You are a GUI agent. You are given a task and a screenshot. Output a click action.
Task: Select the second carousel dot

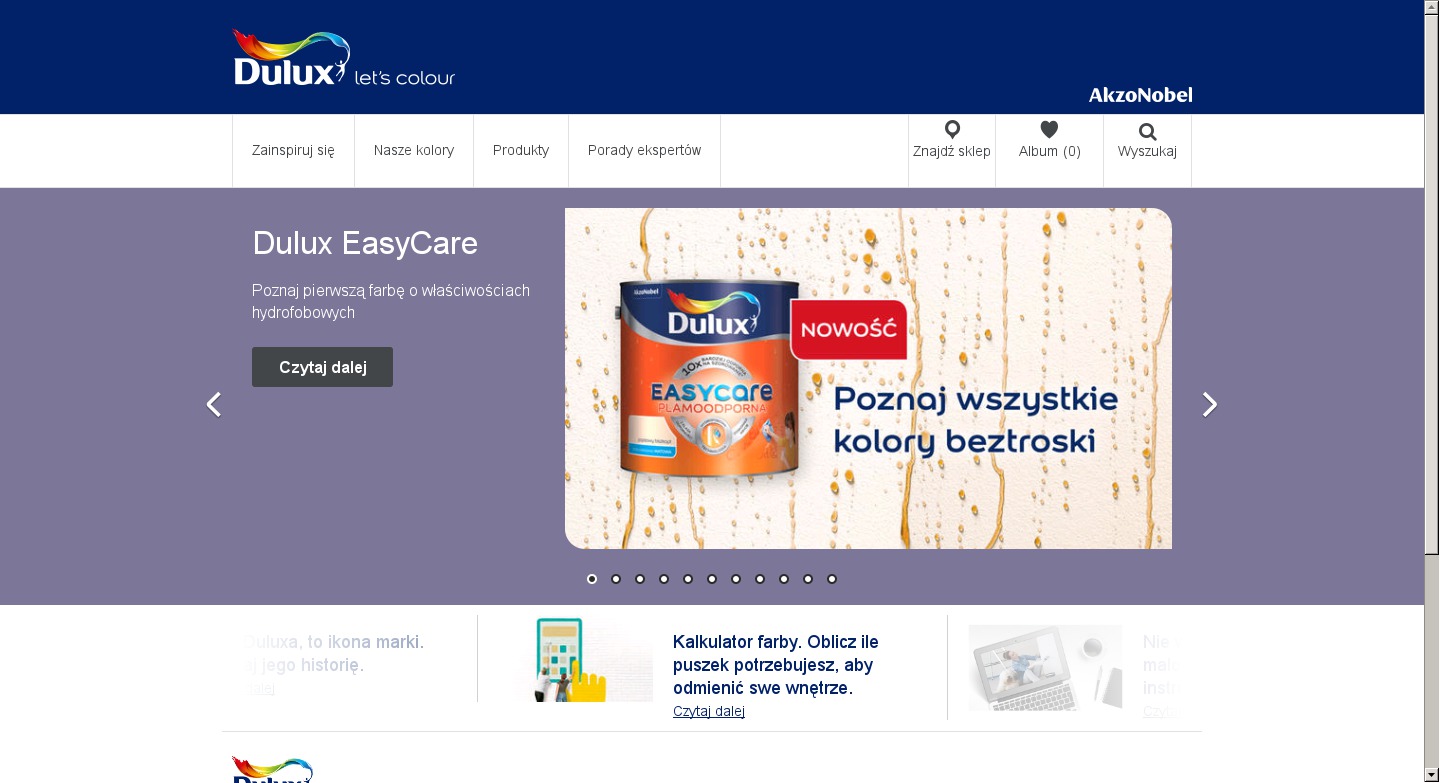click(x=616, y=579)
